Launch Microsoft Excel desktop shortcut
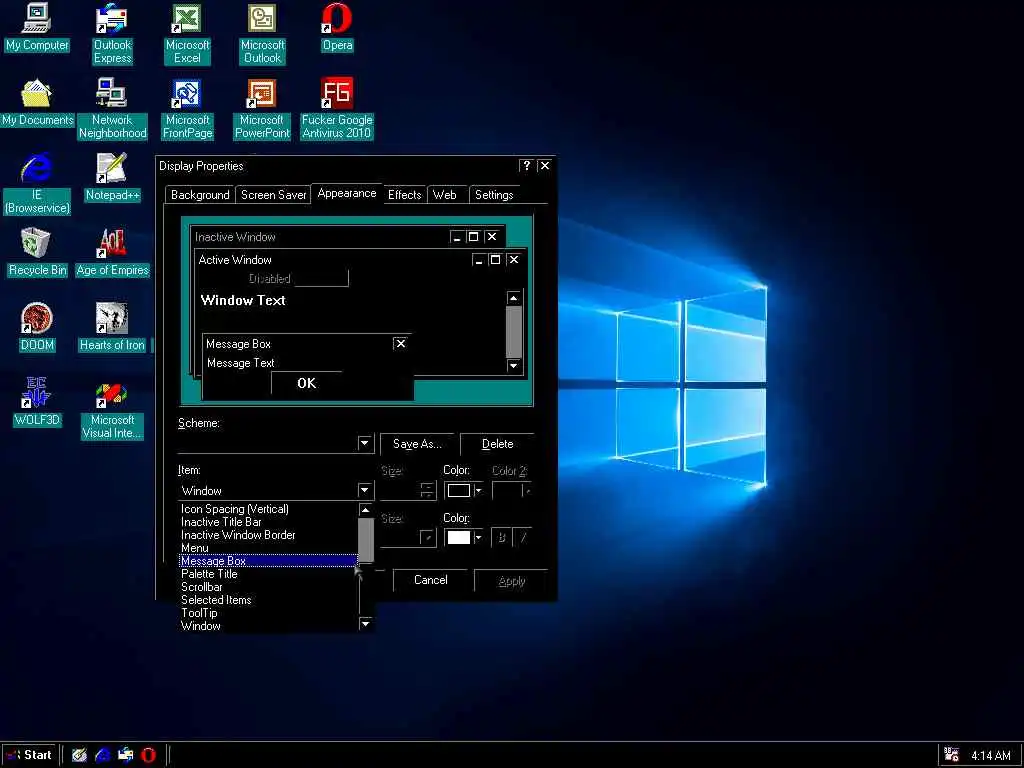The image size is (1024, 768). (x=187, y=33)
